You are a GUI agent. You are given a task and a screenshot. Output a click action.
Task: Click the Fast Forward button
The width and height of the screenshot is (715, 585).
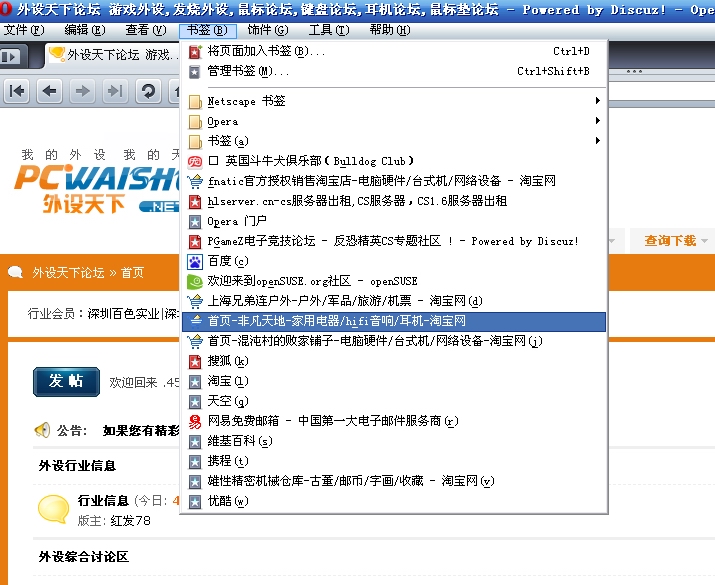[x=115, y=91]
